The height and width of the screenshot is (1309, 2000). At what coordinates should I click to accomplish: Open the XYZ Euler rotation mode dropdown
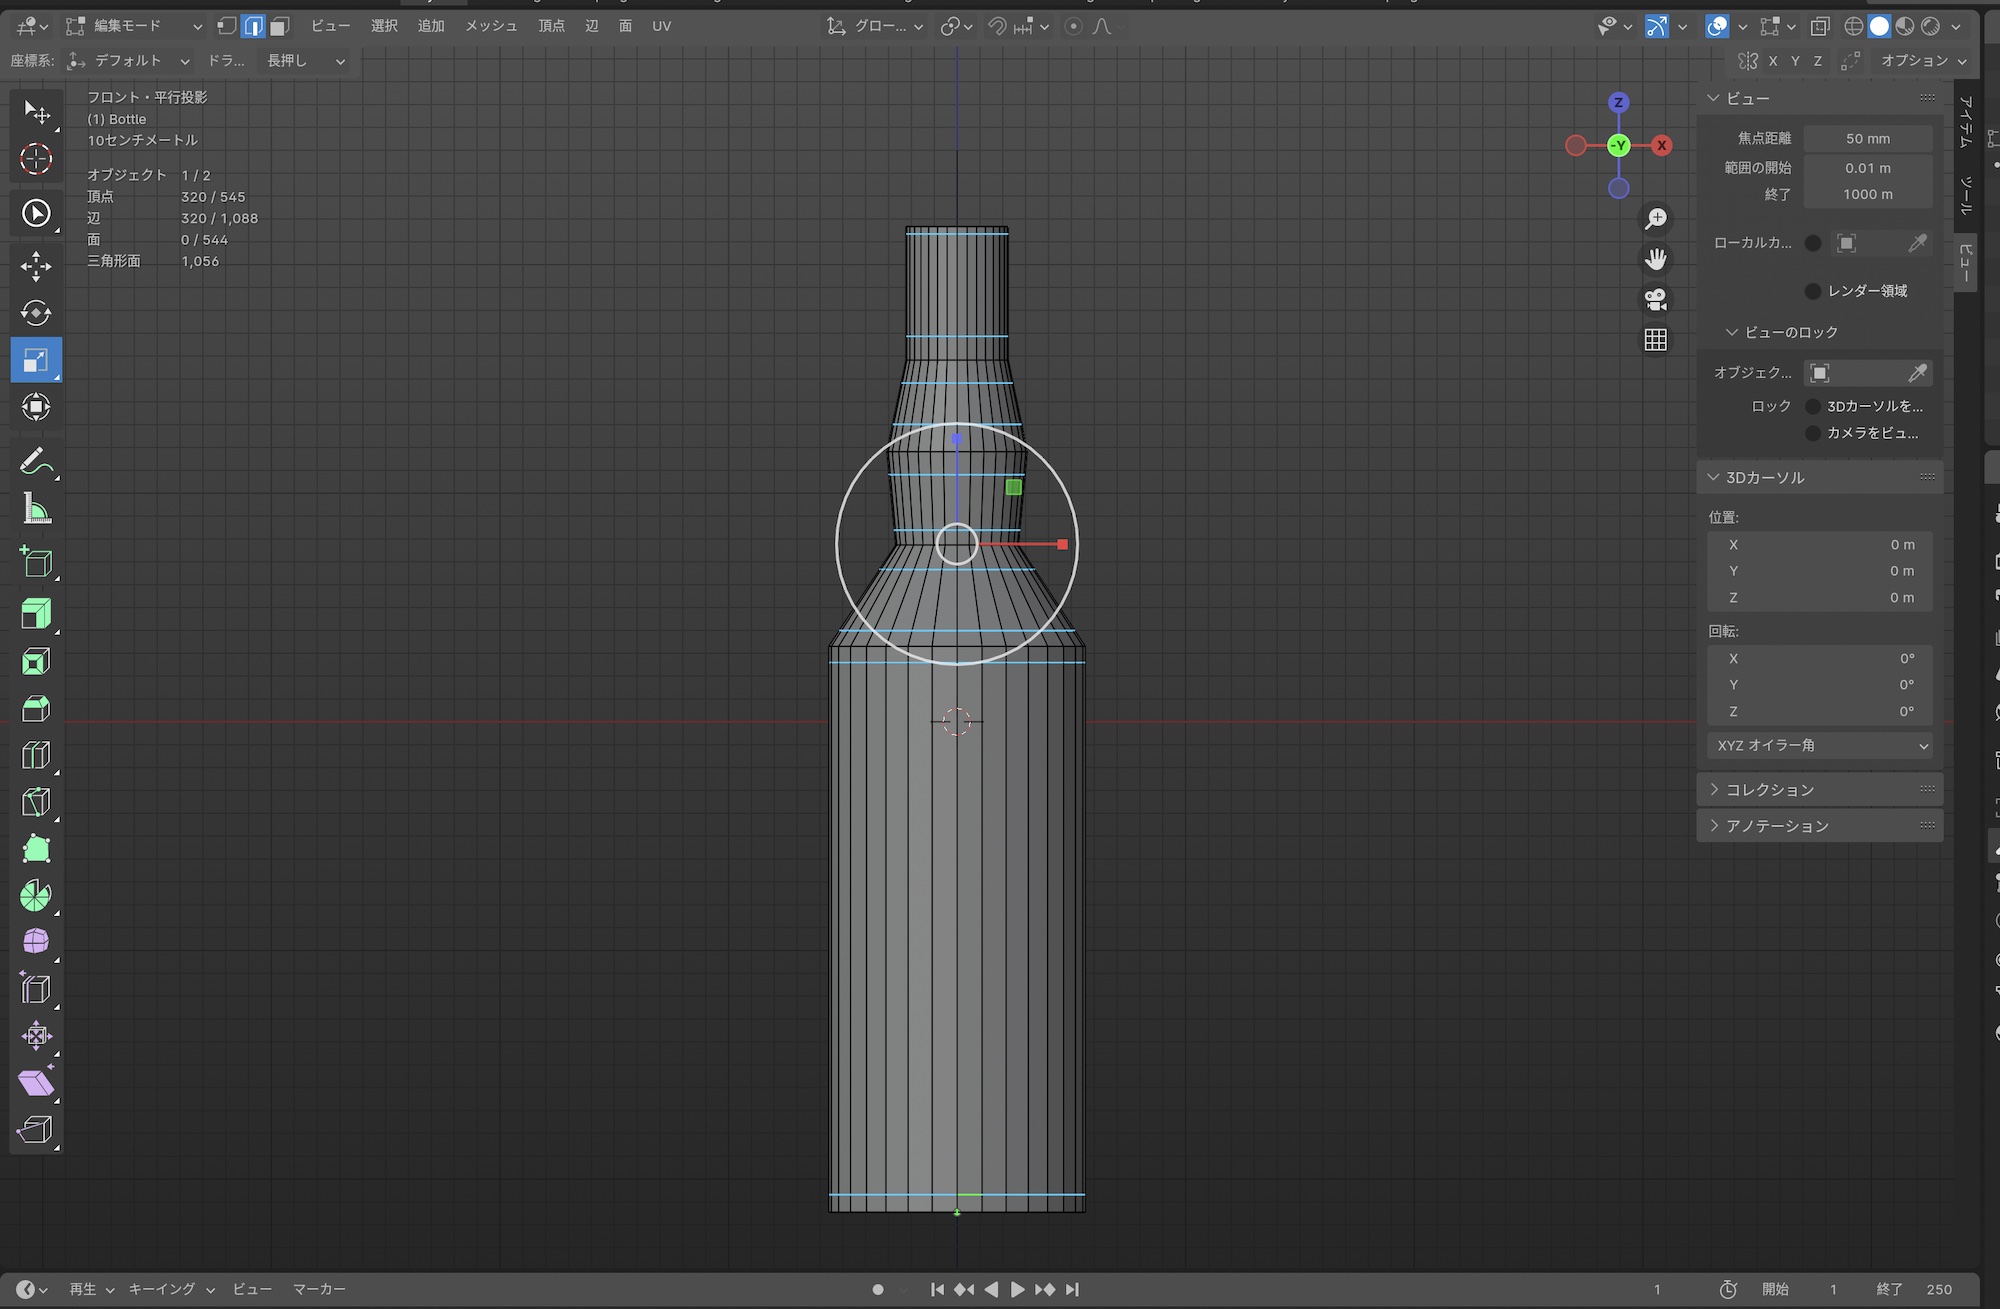1819,746
